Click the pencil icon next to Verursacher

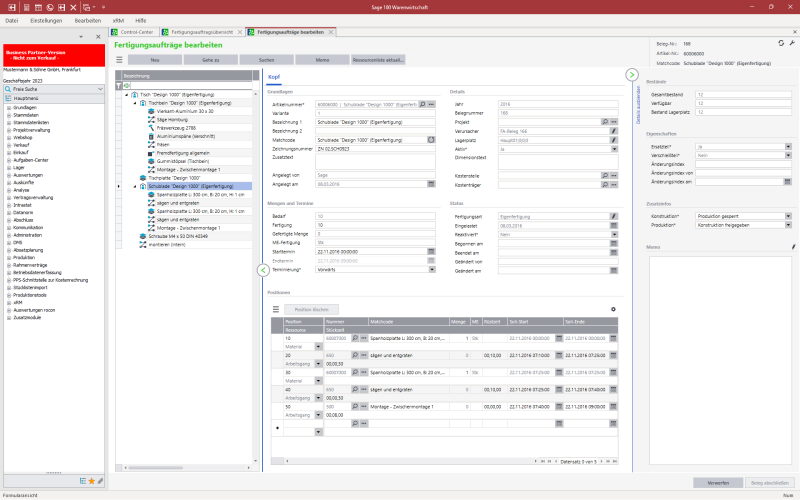pos(614,131)
